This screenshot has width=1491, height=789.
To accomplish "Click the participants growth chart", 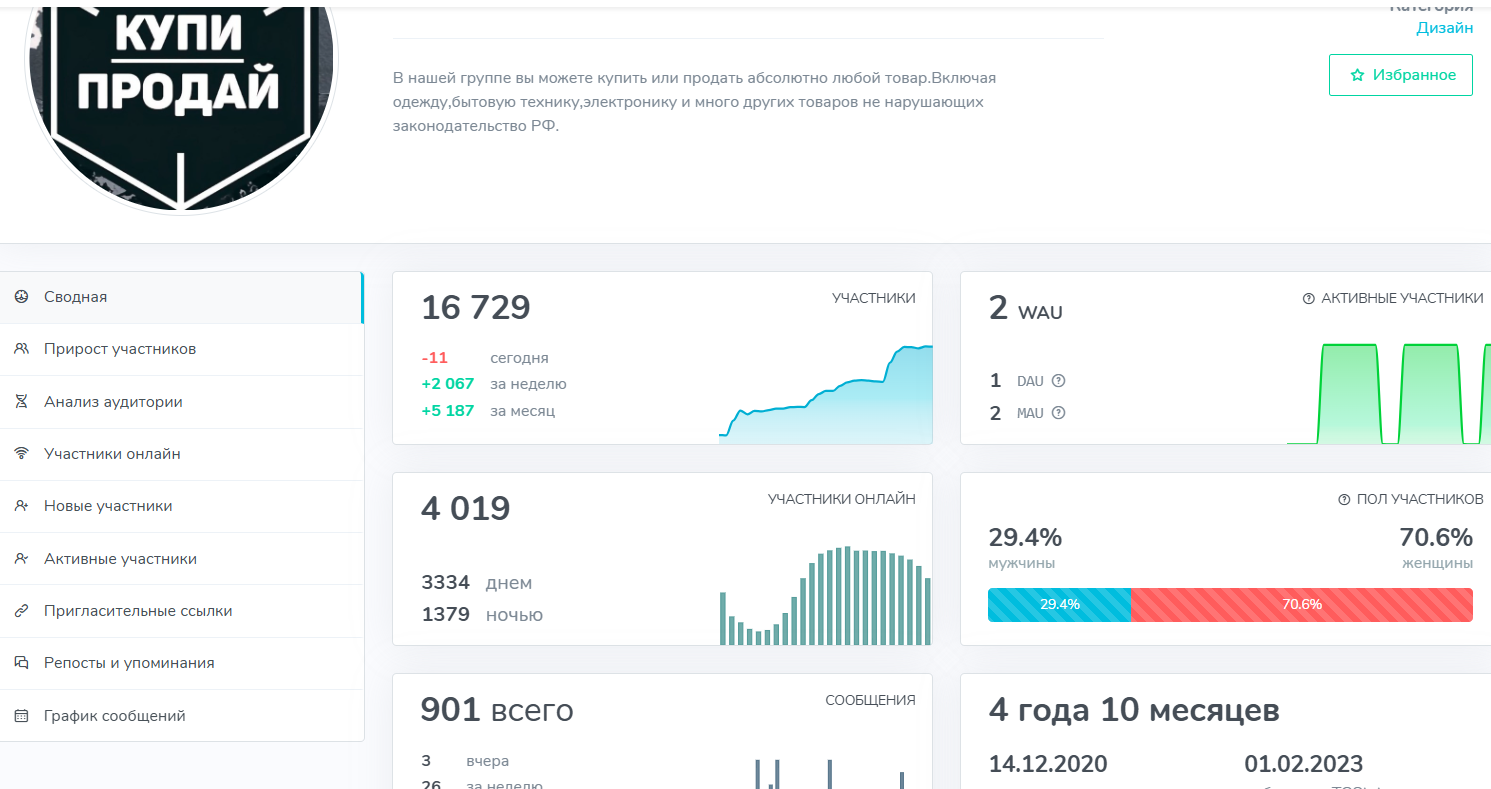I will click(825, 395).
